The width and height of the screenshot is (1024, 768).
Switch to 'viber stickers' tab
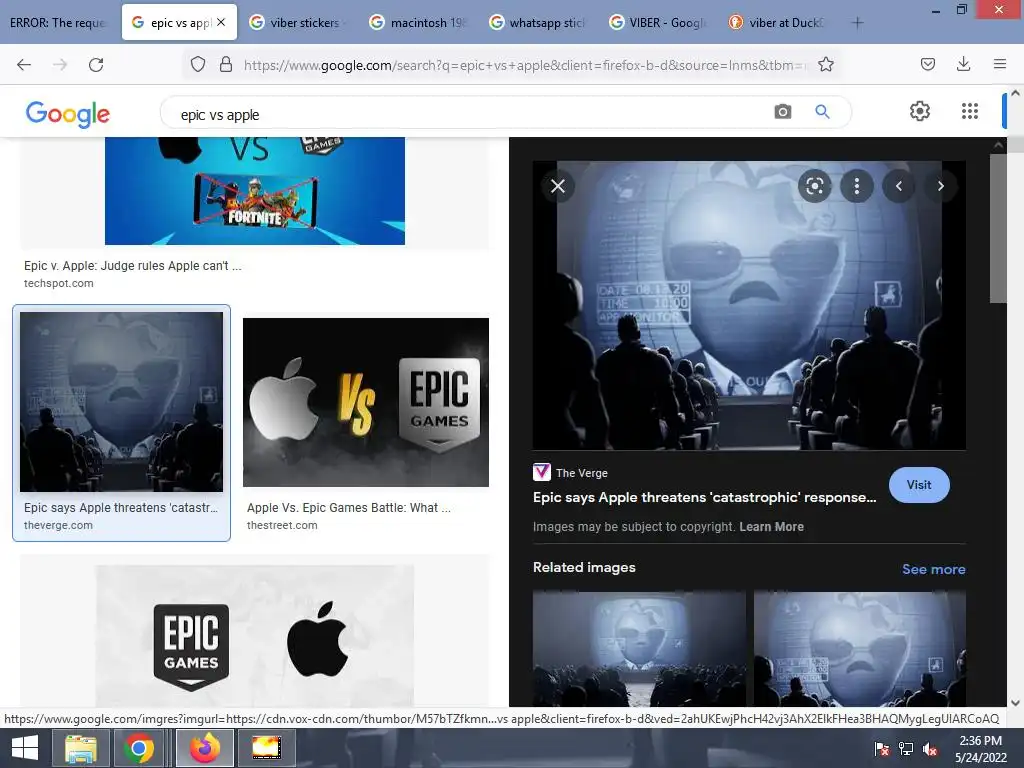point(299,23)
